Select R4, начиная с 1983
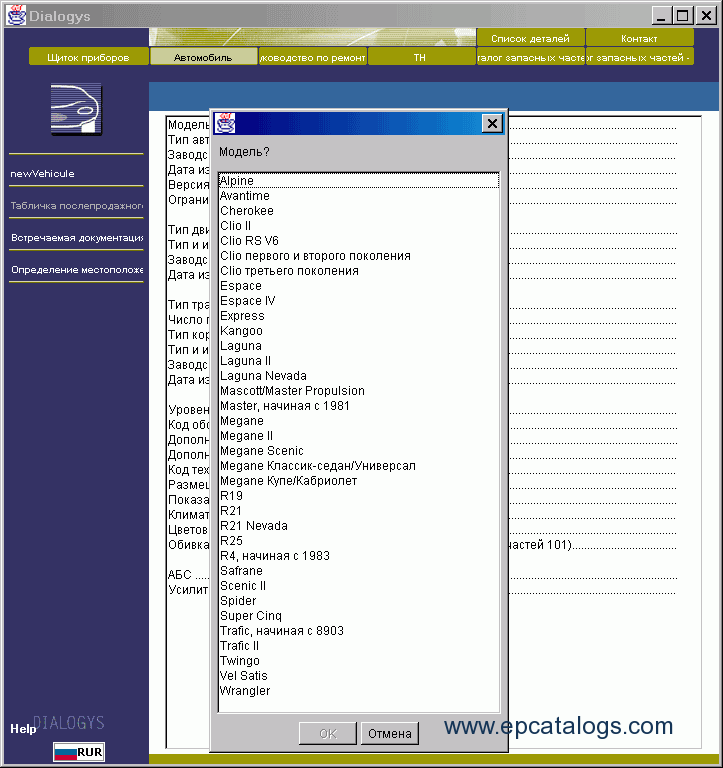The height and width of the screenshot is (768, 723). pos(359,556)
